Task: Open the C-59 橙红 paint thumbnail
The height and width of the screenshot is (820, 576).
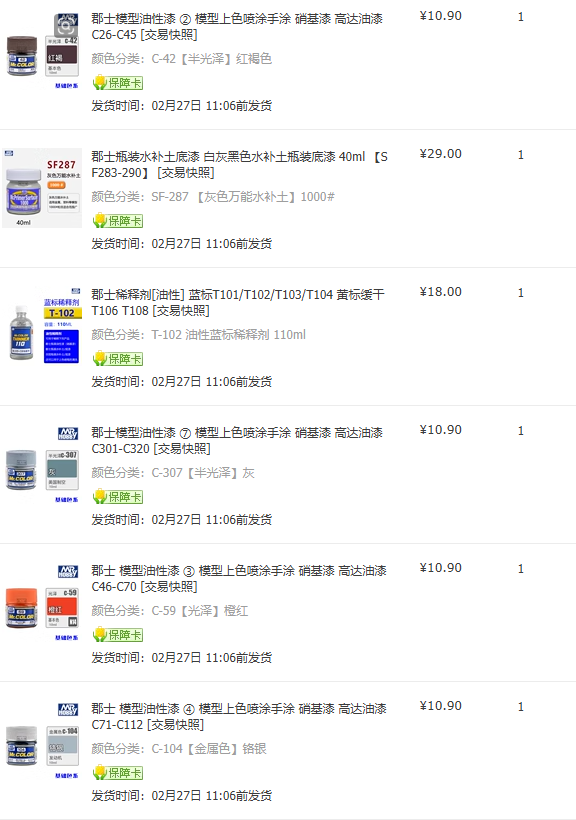Action: pyautogui.click(x=42, y=602)
